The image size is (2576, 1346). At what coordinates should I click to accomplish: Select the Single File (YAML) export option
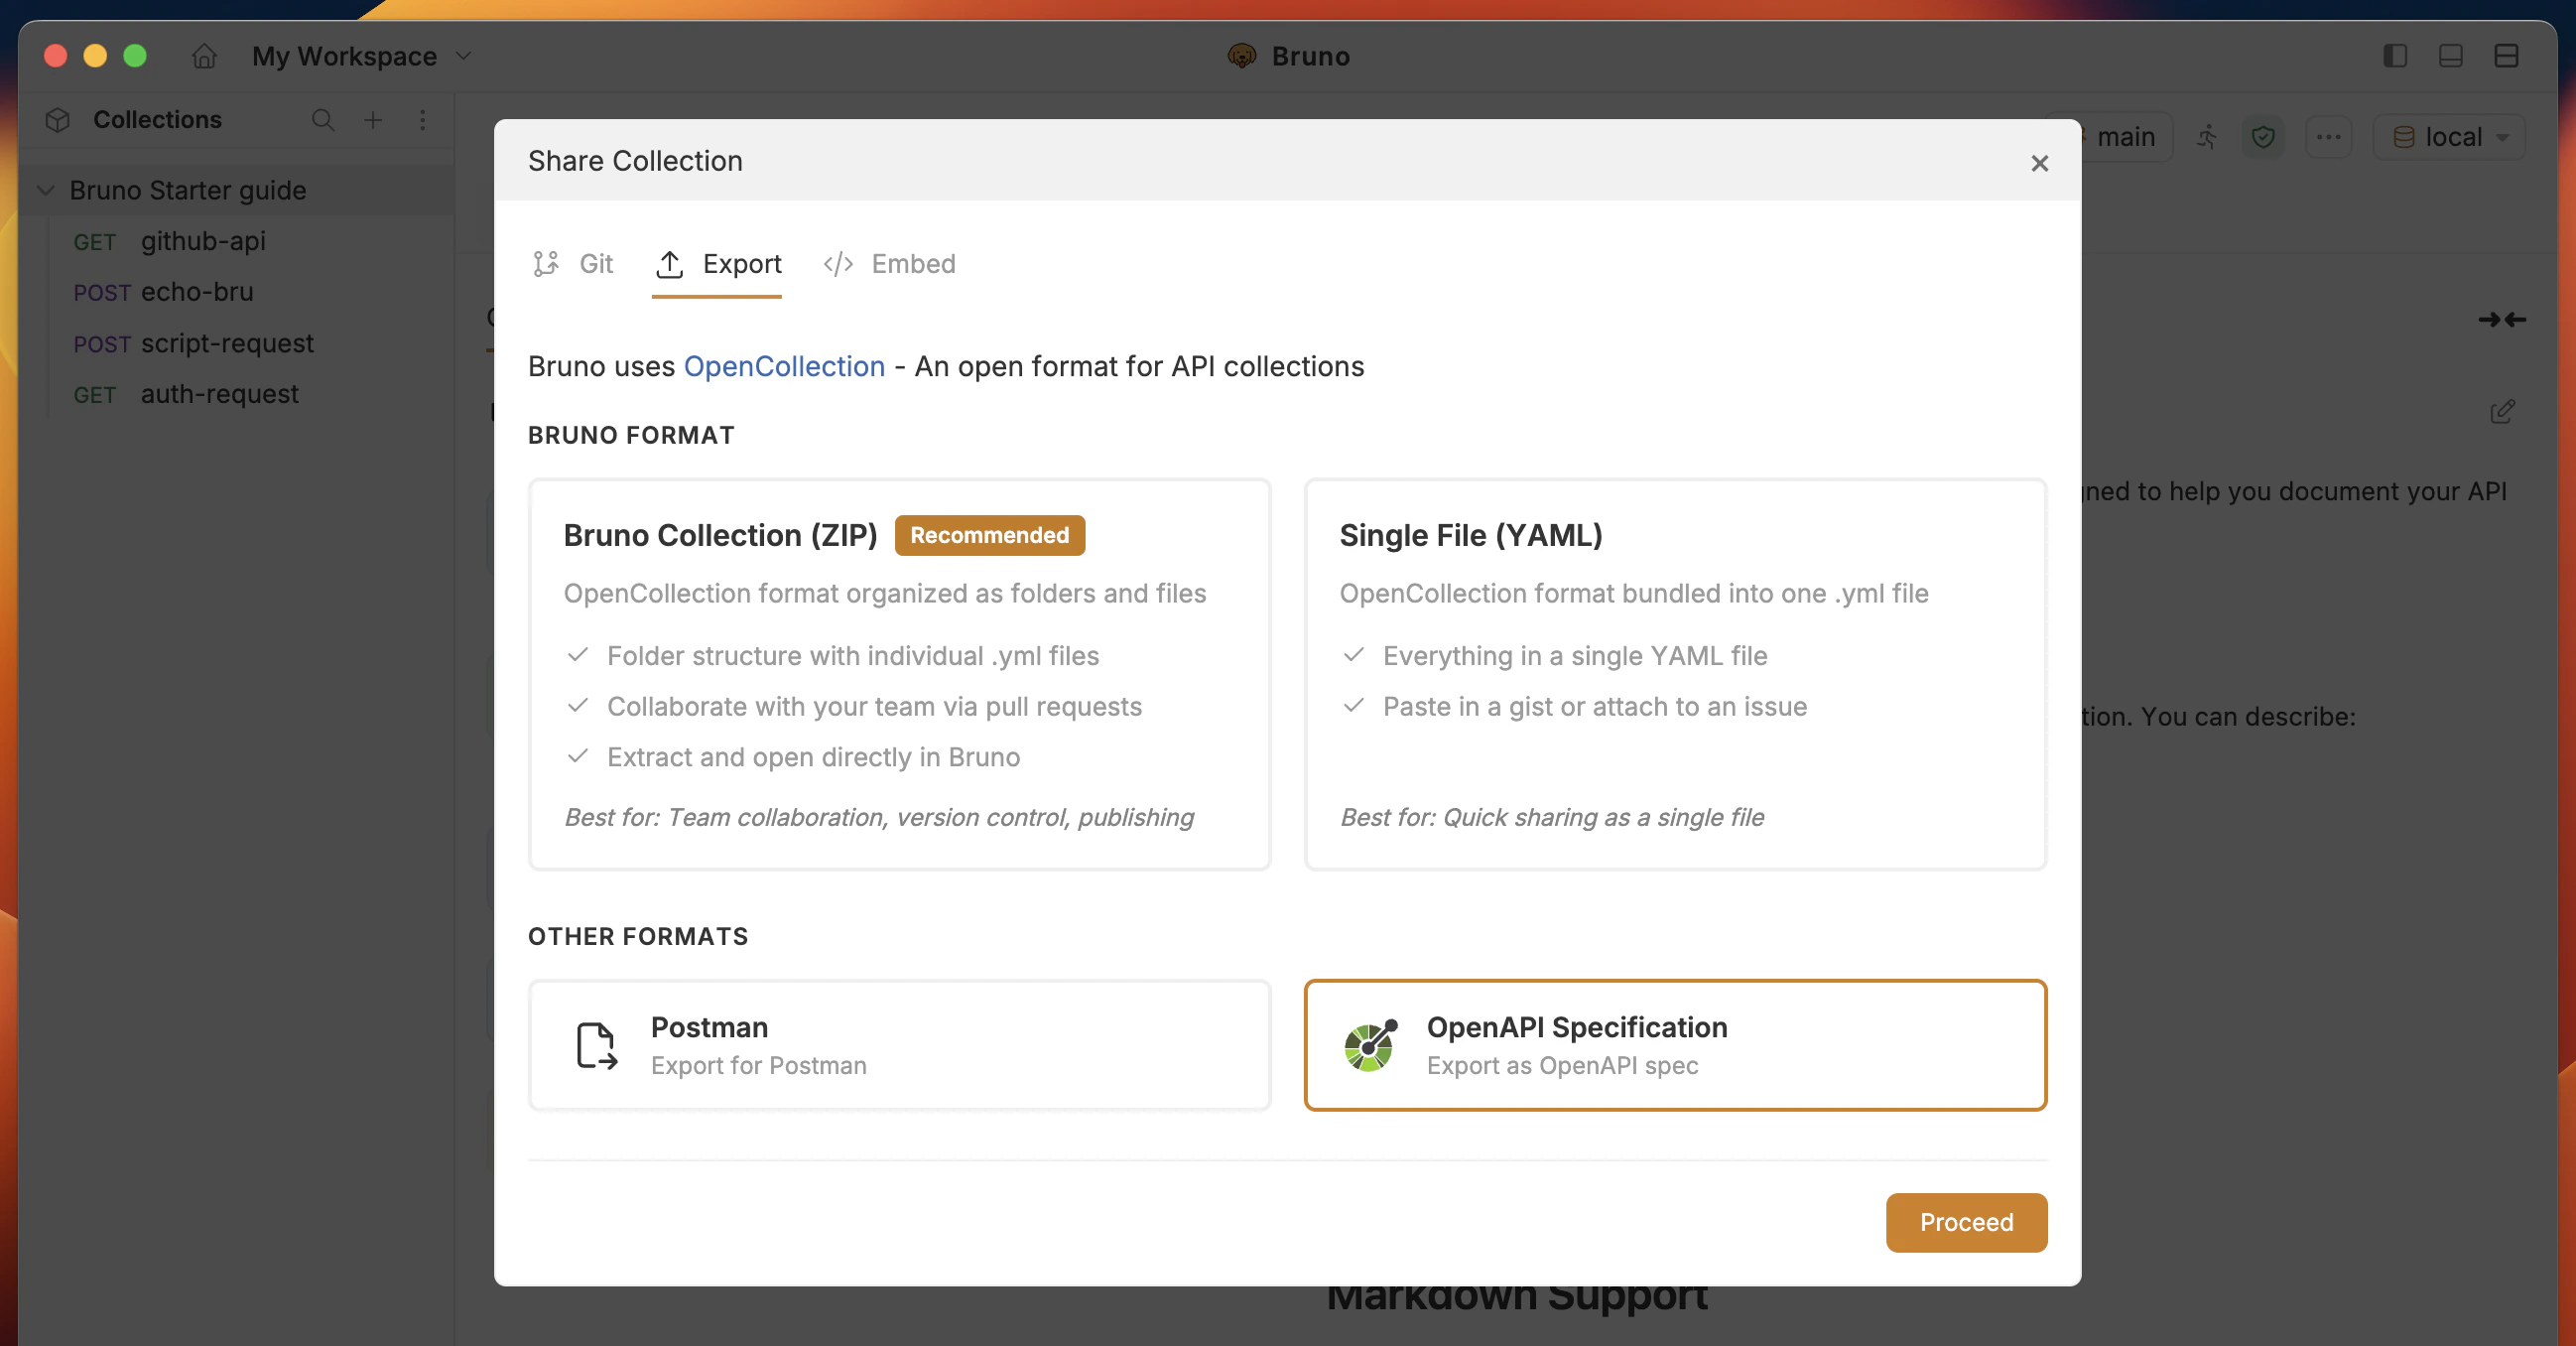pyautogui.click(x=1674, y=673)
